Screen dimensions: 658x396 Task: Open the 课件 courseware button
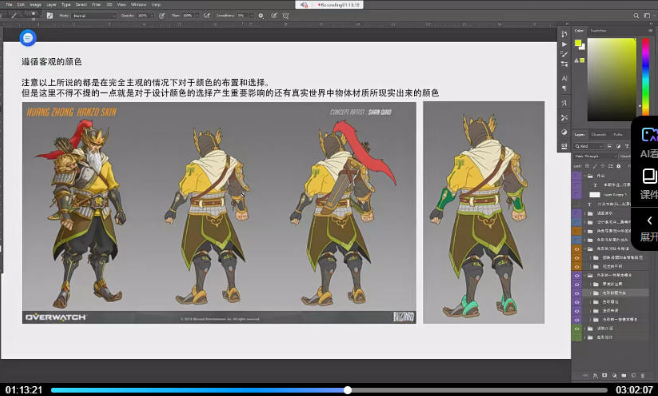click(649, 183)
